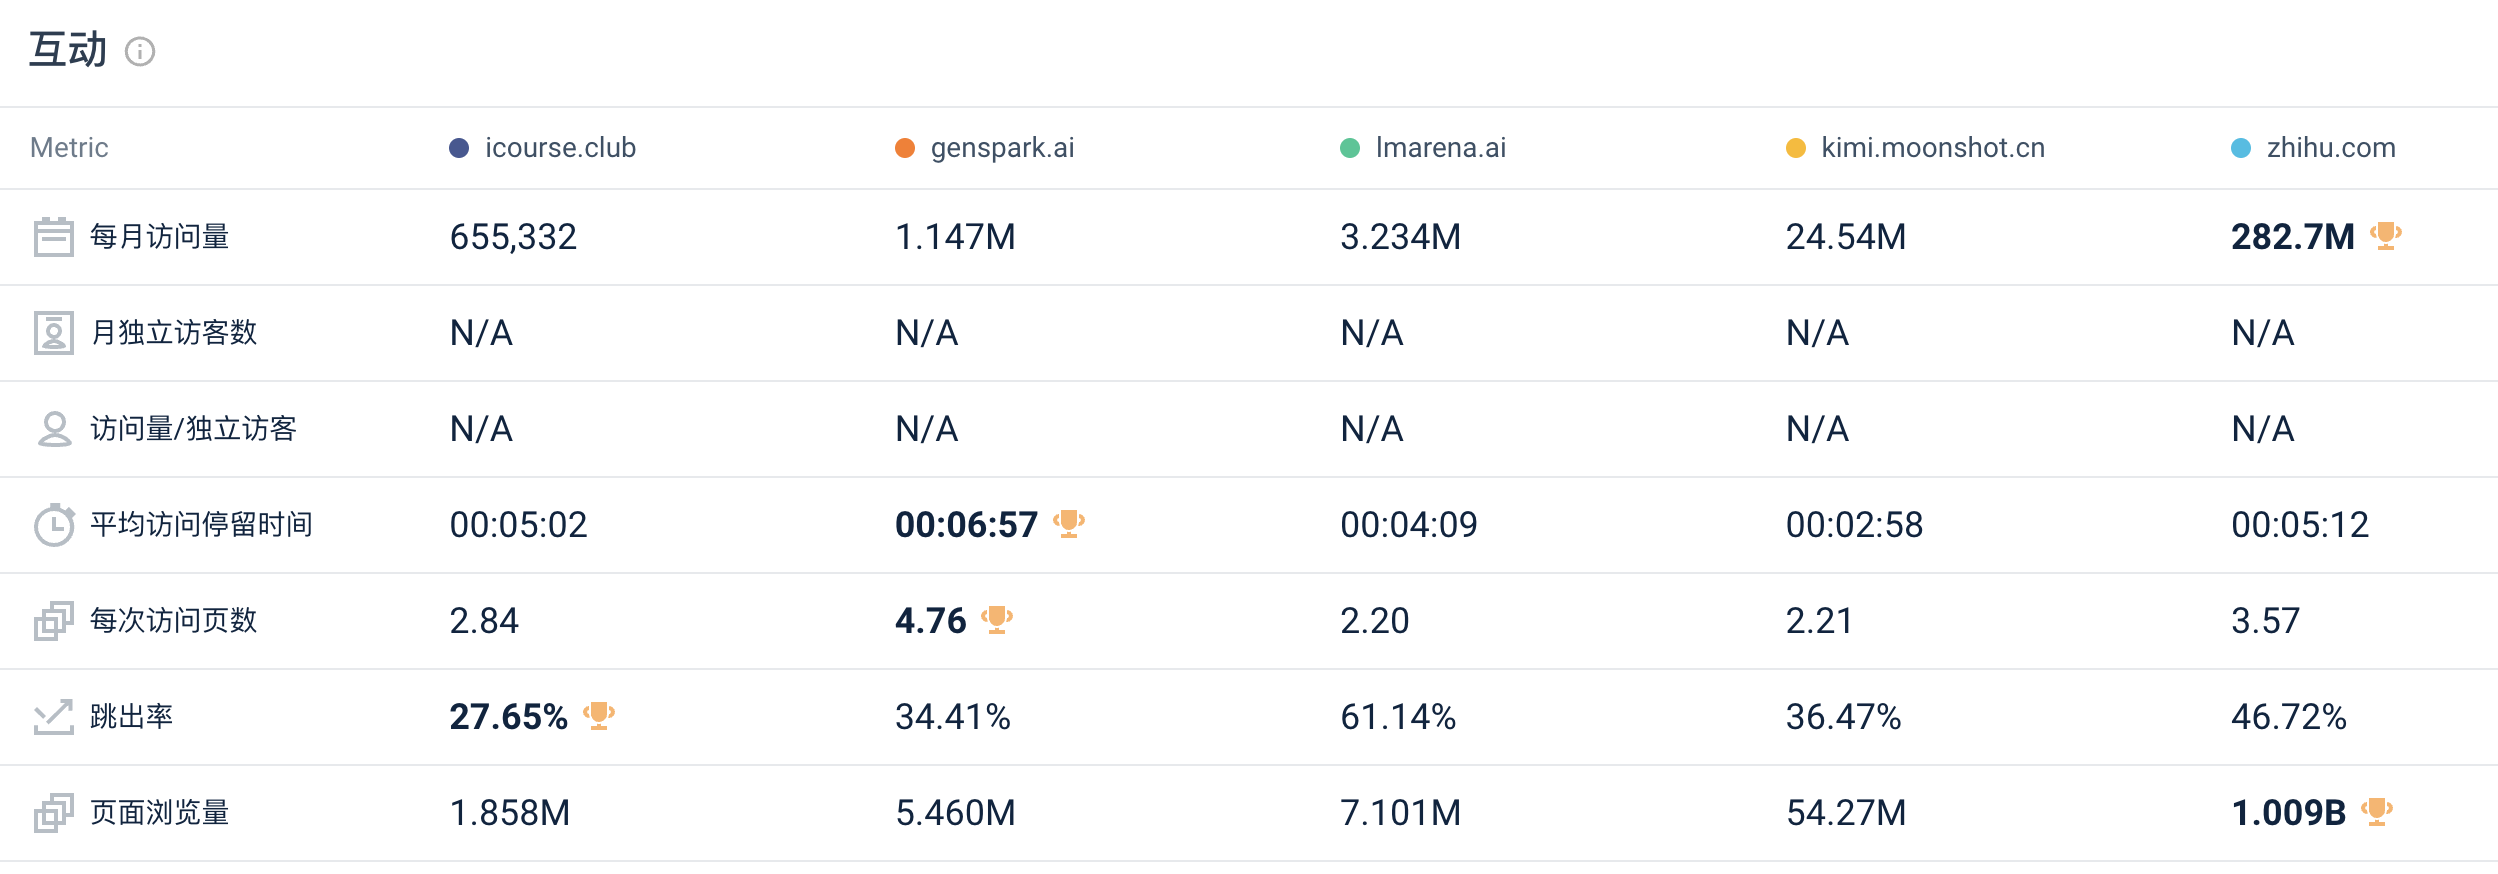Click the 00:02:58 visit duration value
The width and height of the screenshot is (2498, 874).
[1855, 525]
